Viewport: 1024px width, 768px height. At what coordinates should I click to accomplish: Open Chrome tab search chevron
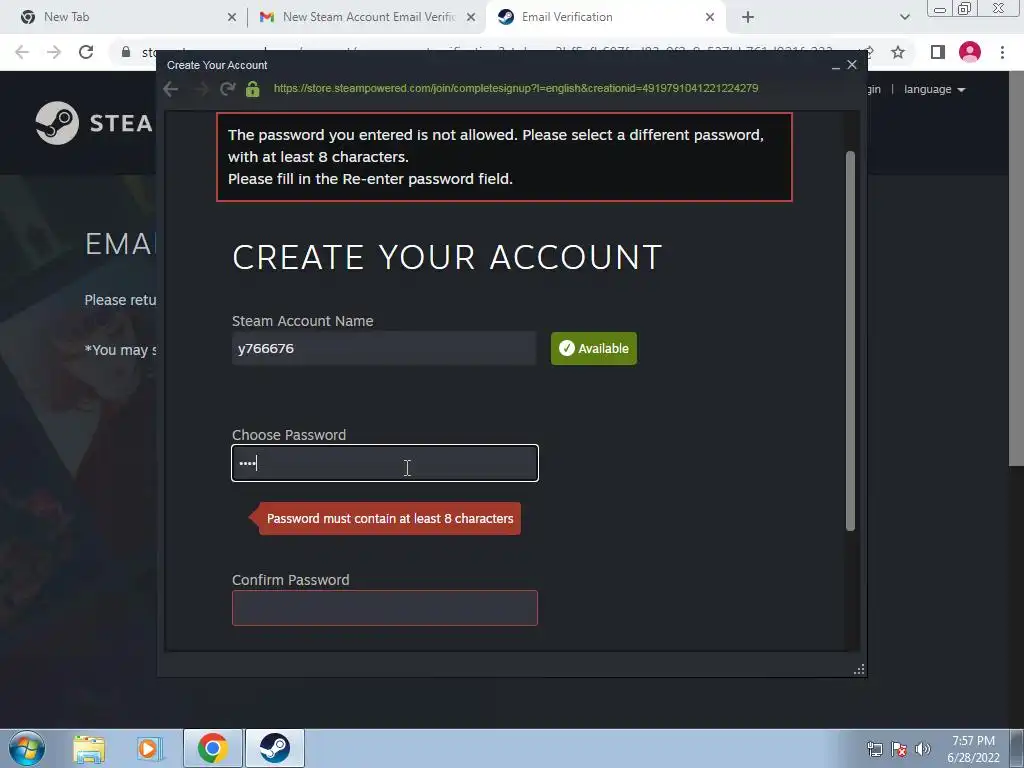(x=904, y=18)
